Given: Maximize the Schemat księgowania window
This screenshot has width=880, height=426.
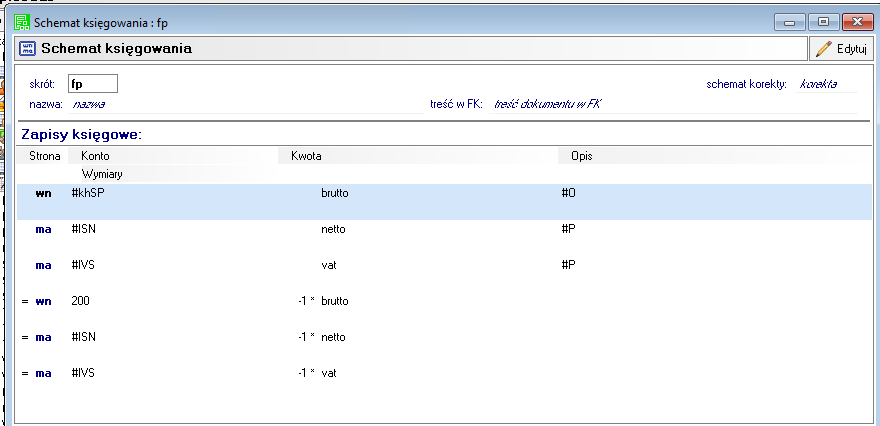Looking at the screenshot, I should (823, 21).
